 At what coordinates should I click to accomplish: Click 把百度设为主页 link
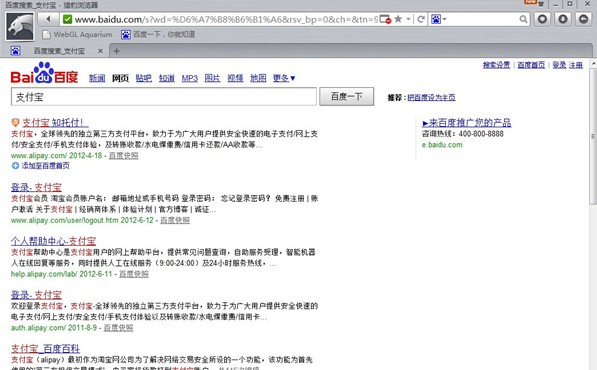431,97
